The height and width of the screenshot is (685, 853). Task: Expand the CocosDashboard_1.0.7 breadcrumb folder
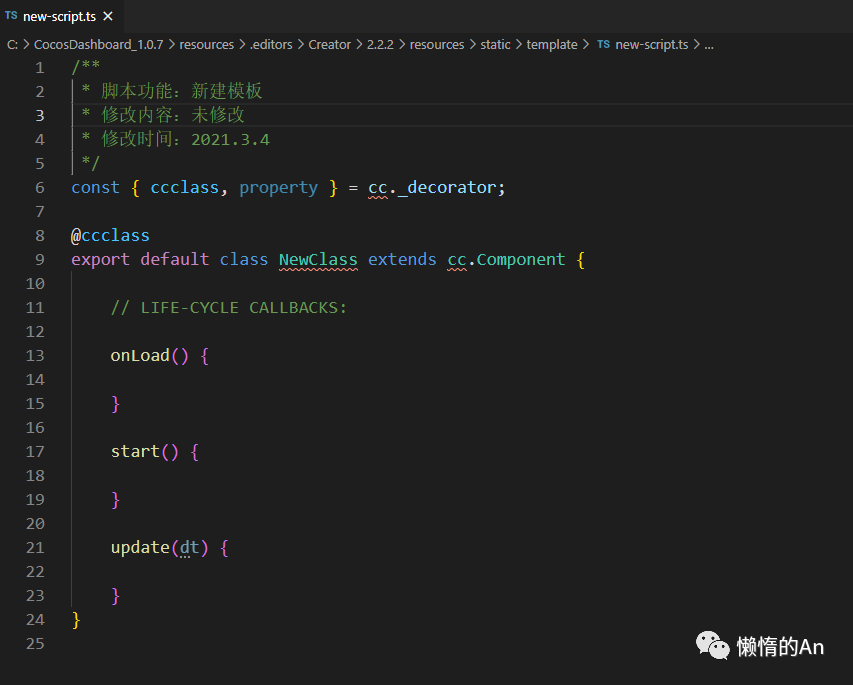pyautogui.click(x=99, y=45)
